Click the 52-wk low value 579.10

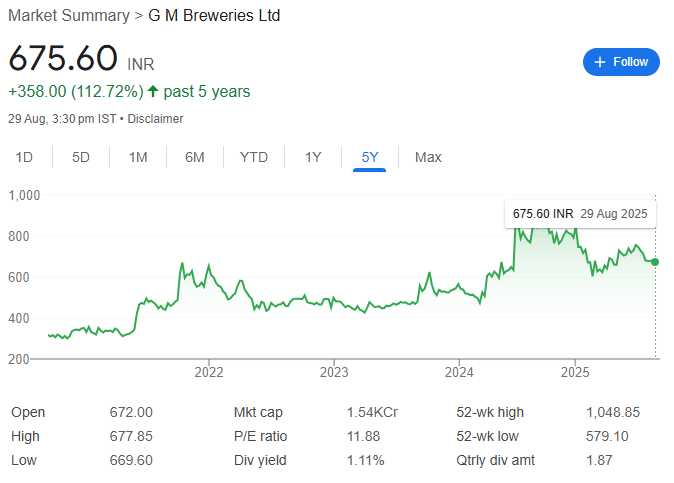point(607,436)
